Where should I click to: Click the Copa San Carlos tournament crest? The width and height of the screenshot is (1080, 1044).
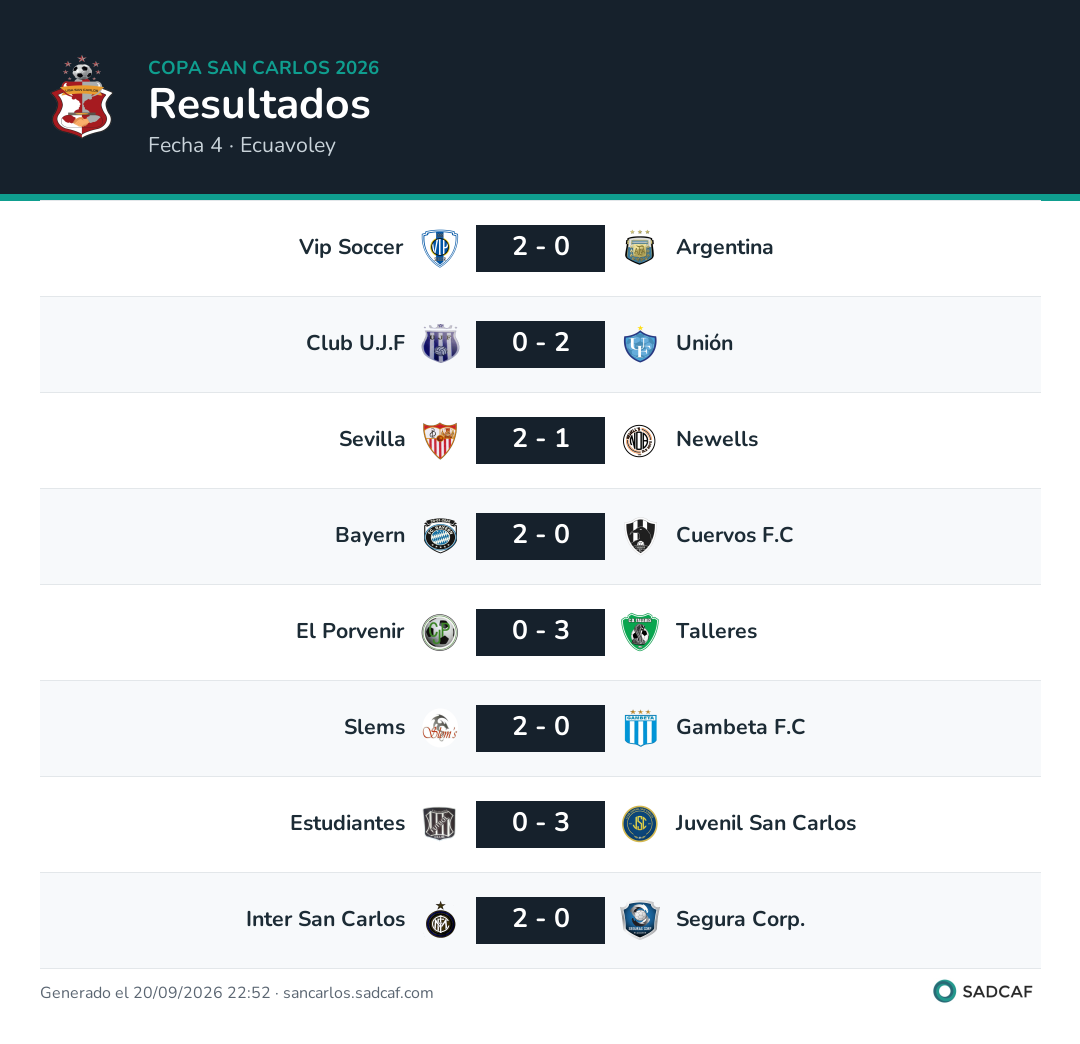(82, 96)
